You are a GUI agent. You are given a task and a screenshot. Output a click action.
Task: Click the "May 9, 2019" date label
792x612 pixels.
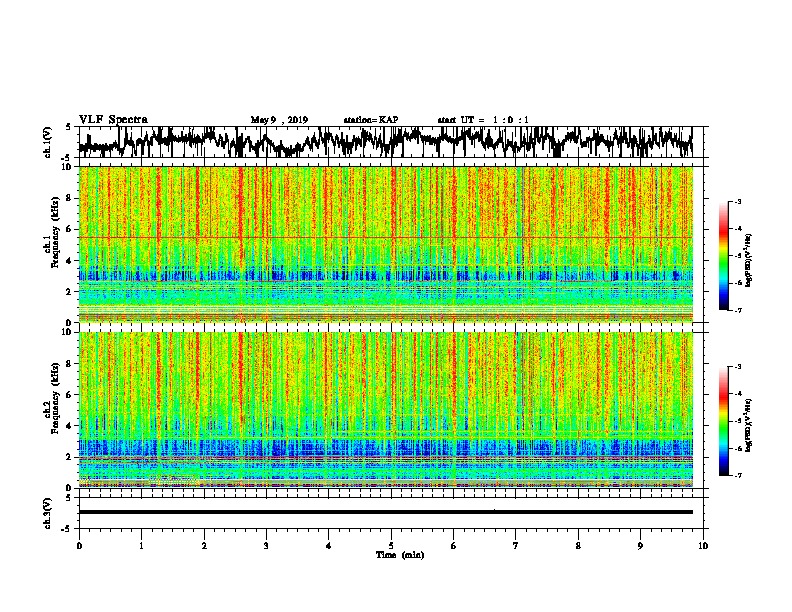pos(279,120)
